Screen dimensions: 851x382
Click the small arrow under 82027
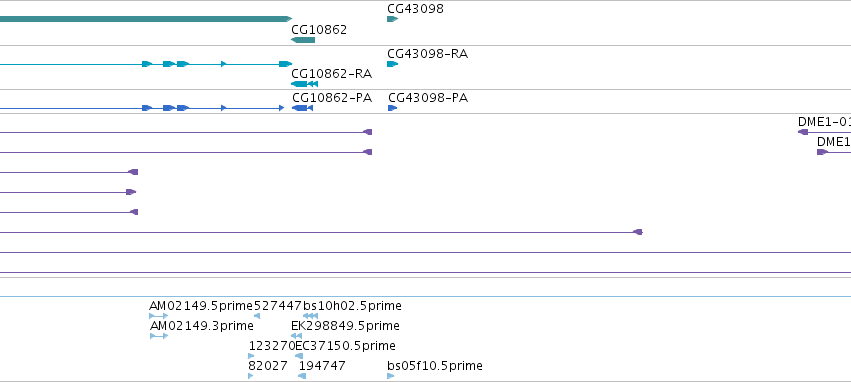pos(251,376)
